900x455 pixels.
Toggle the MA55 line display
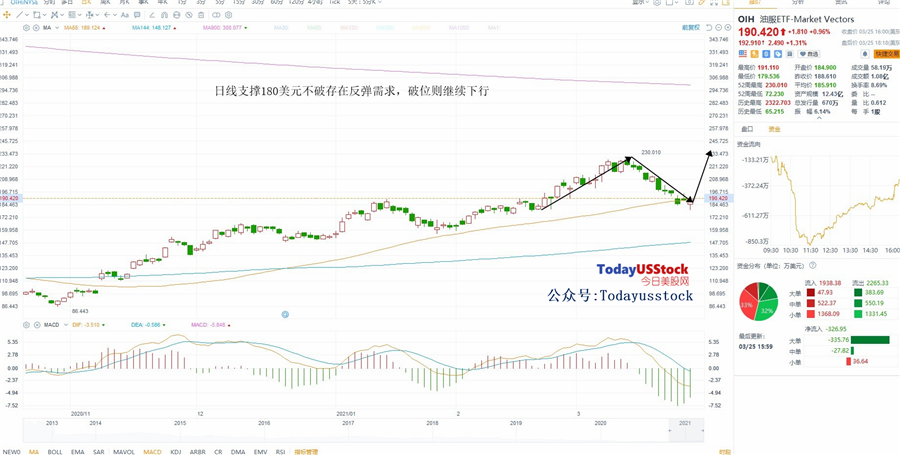pyautogui.click(x=84, y=28)
